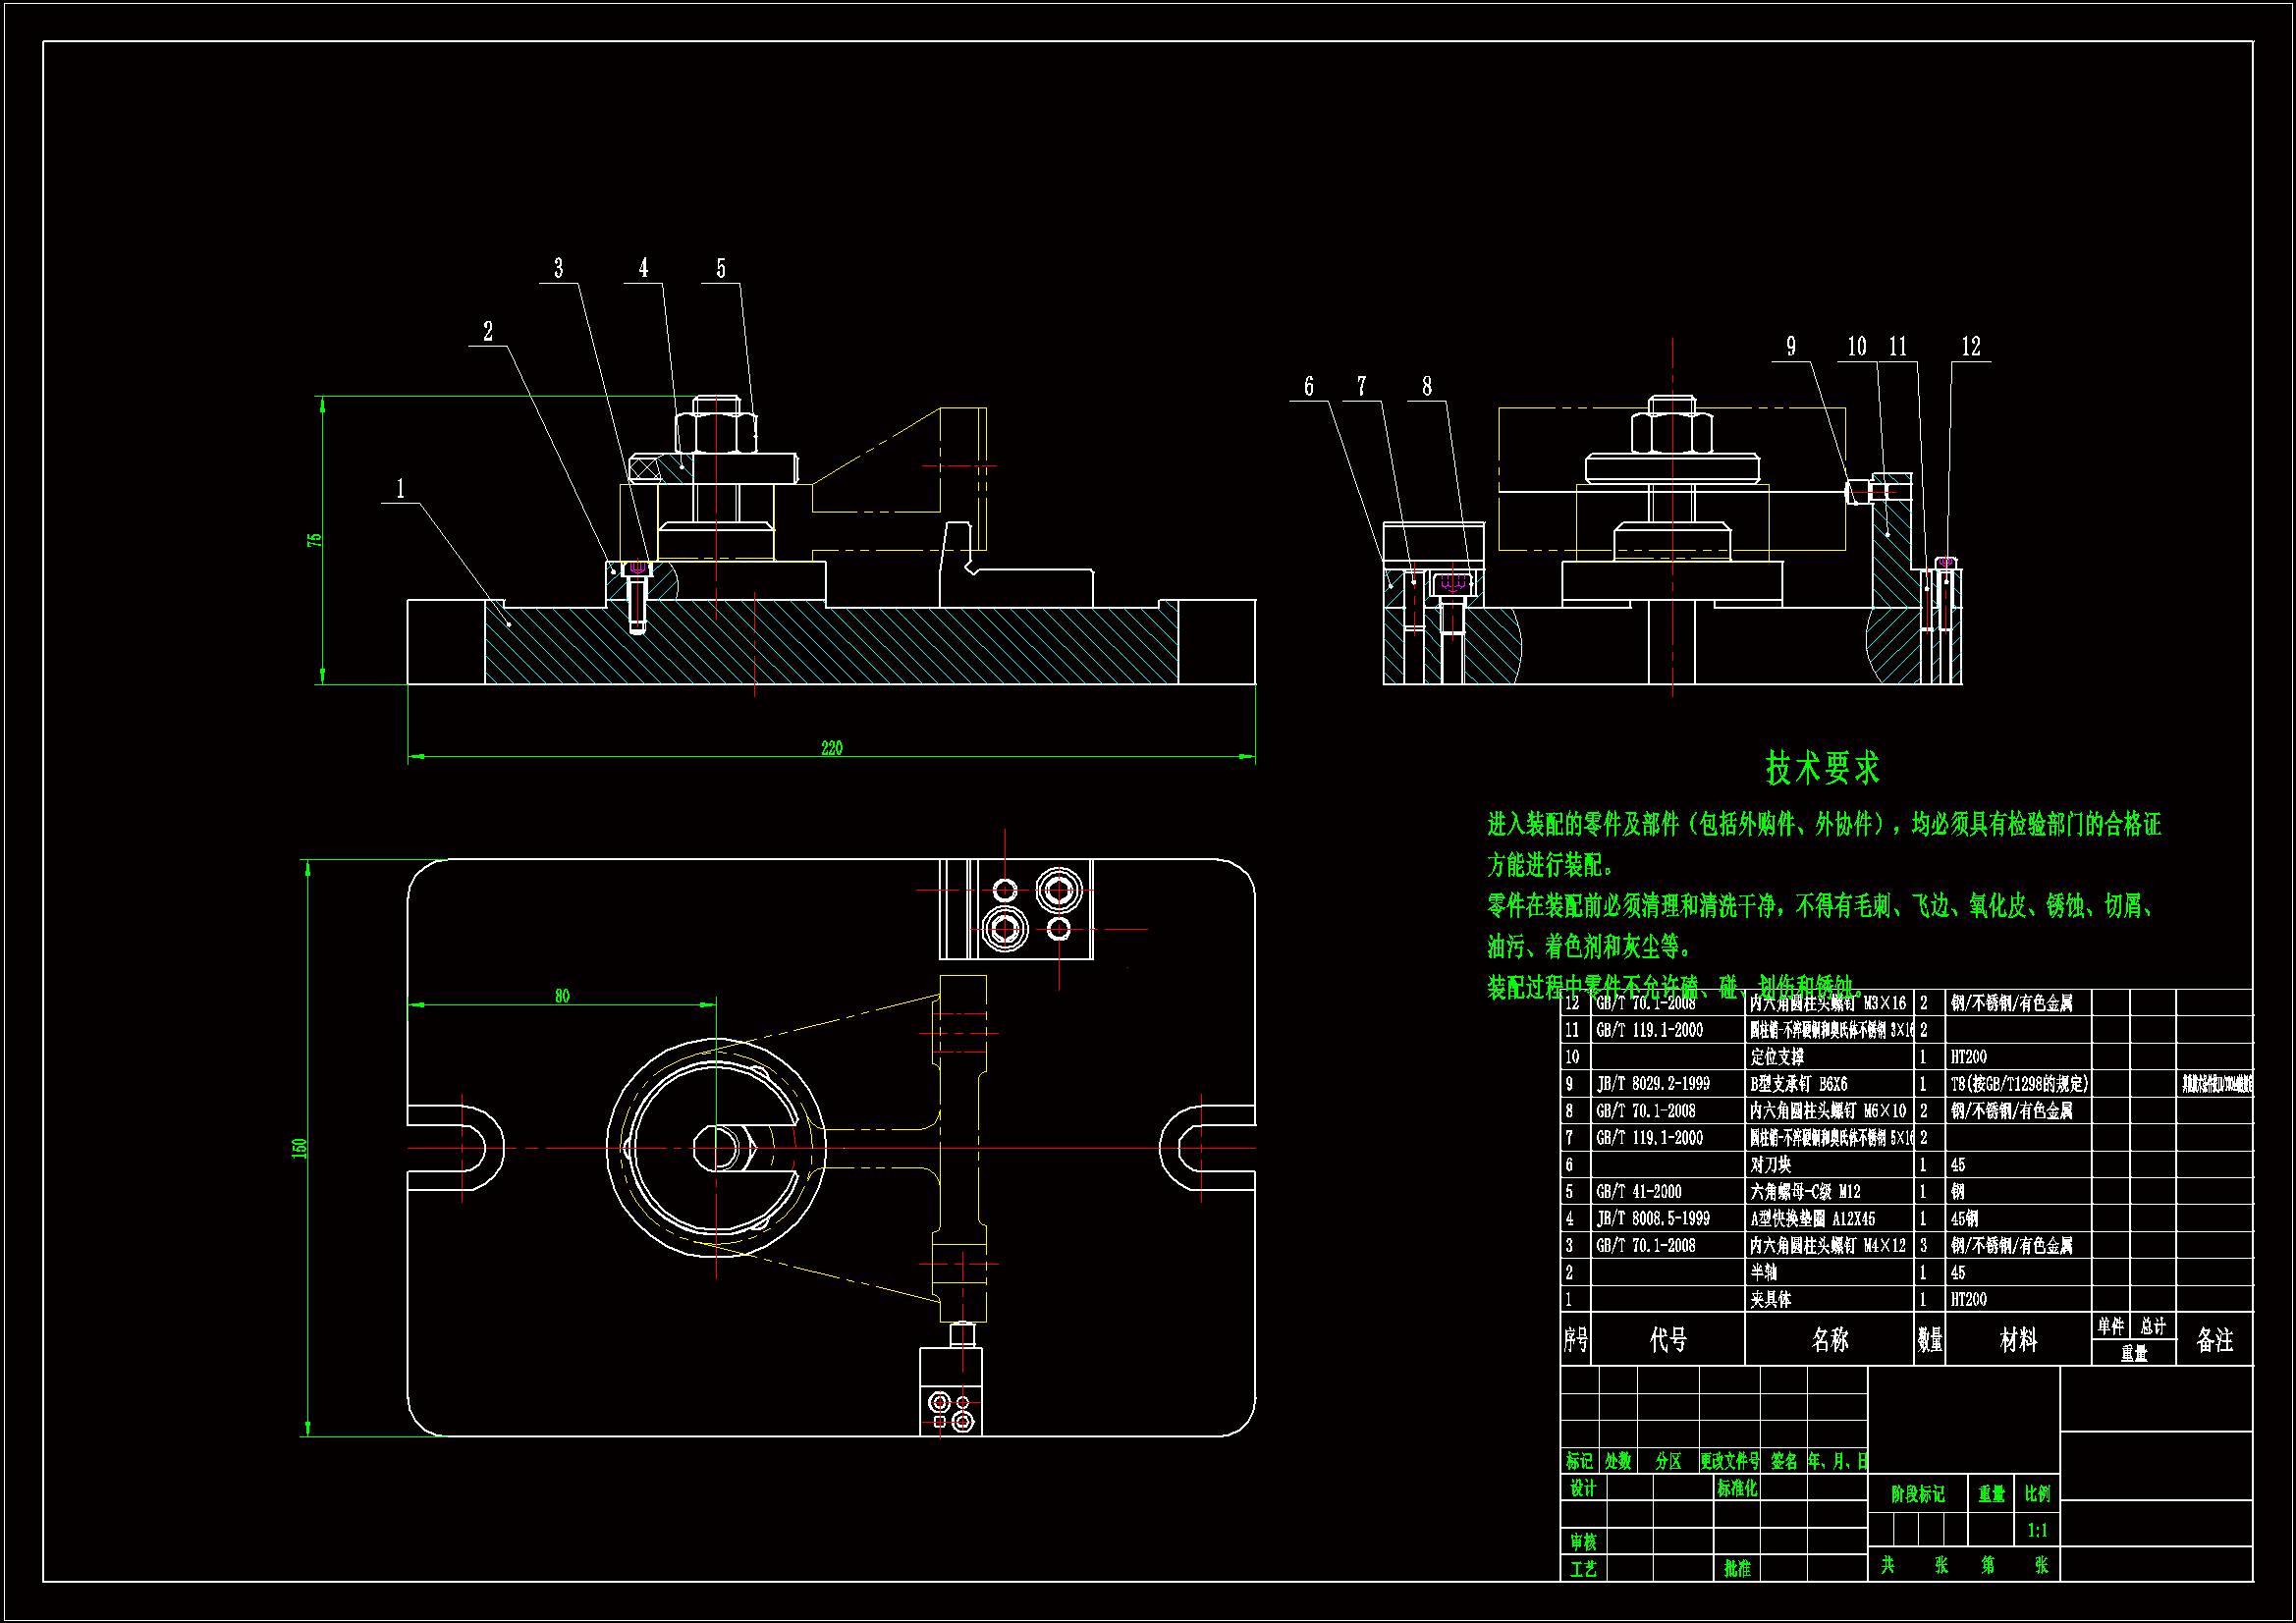This screenshot has width=2296, height=1623.
Task: Select the JB/T 8029.2-1999 code cell
Action: point(1652,1083)
